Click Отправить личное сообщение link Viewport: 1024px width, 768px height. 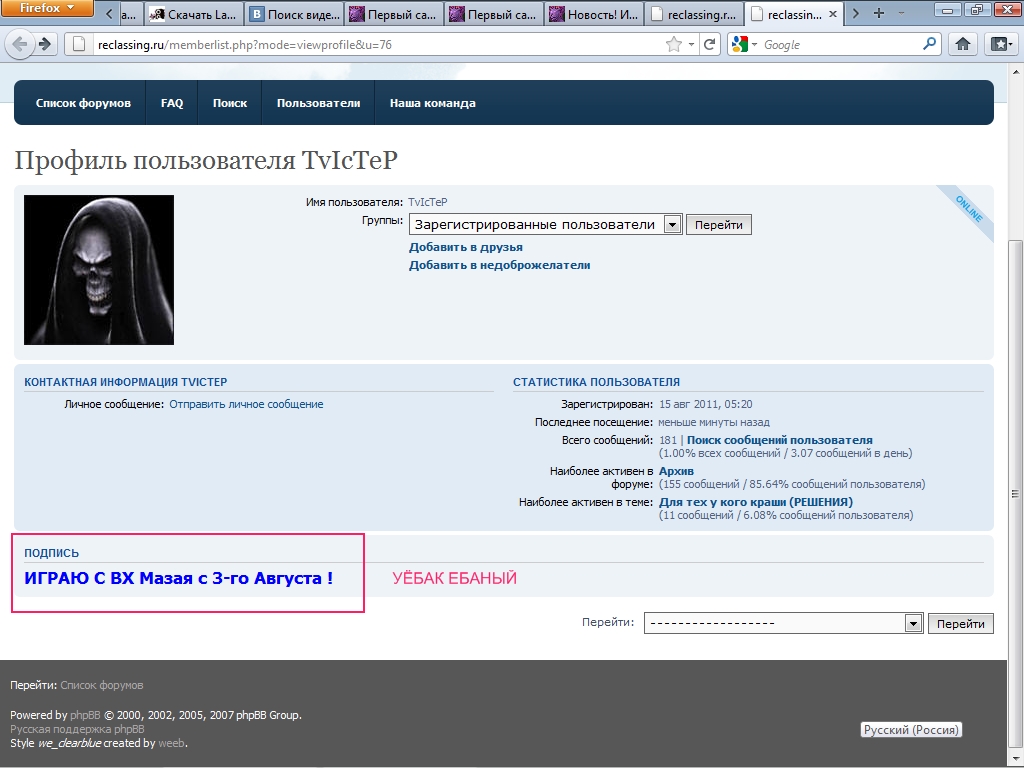(x=246, y=404)
